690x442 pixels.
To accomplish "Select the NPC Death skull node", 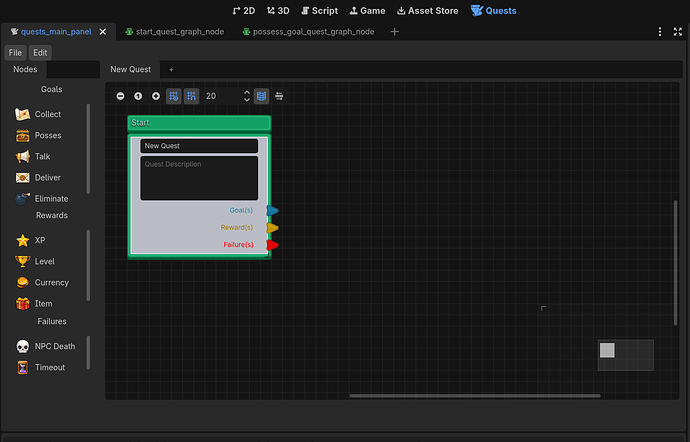I will tap(45, 346).
